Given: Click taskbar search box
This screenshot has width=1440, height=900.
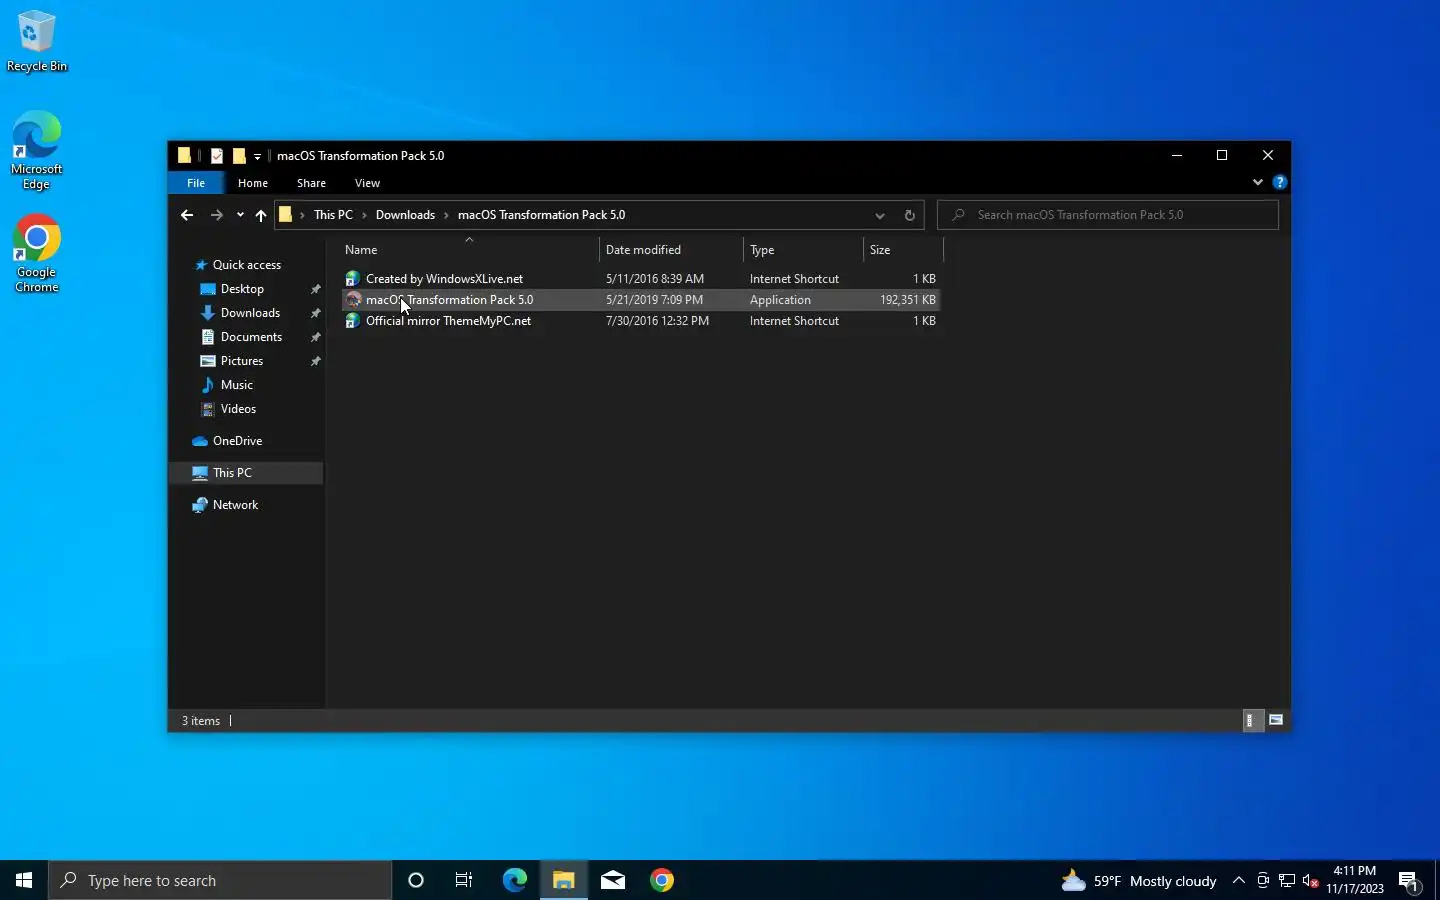Looking at the screenshot, I should pos(220,880).
